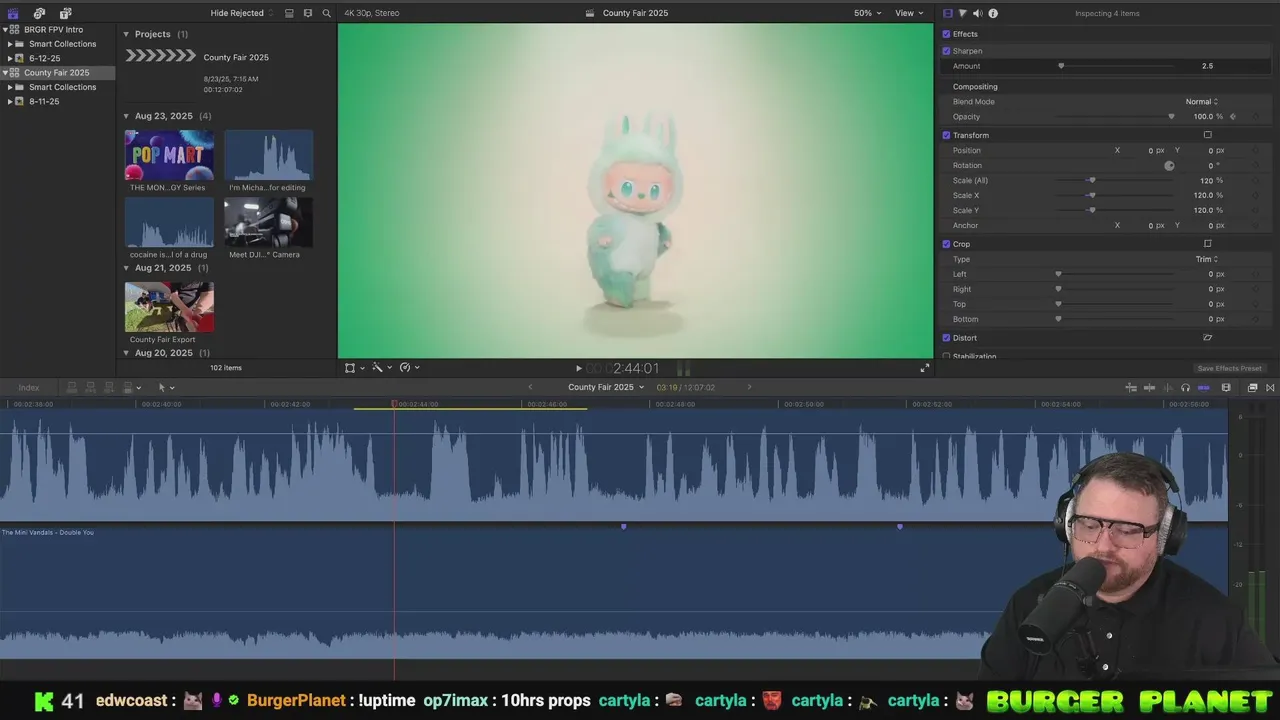Show Distort onscreen controls in inspector

[x=1207, y=338]
